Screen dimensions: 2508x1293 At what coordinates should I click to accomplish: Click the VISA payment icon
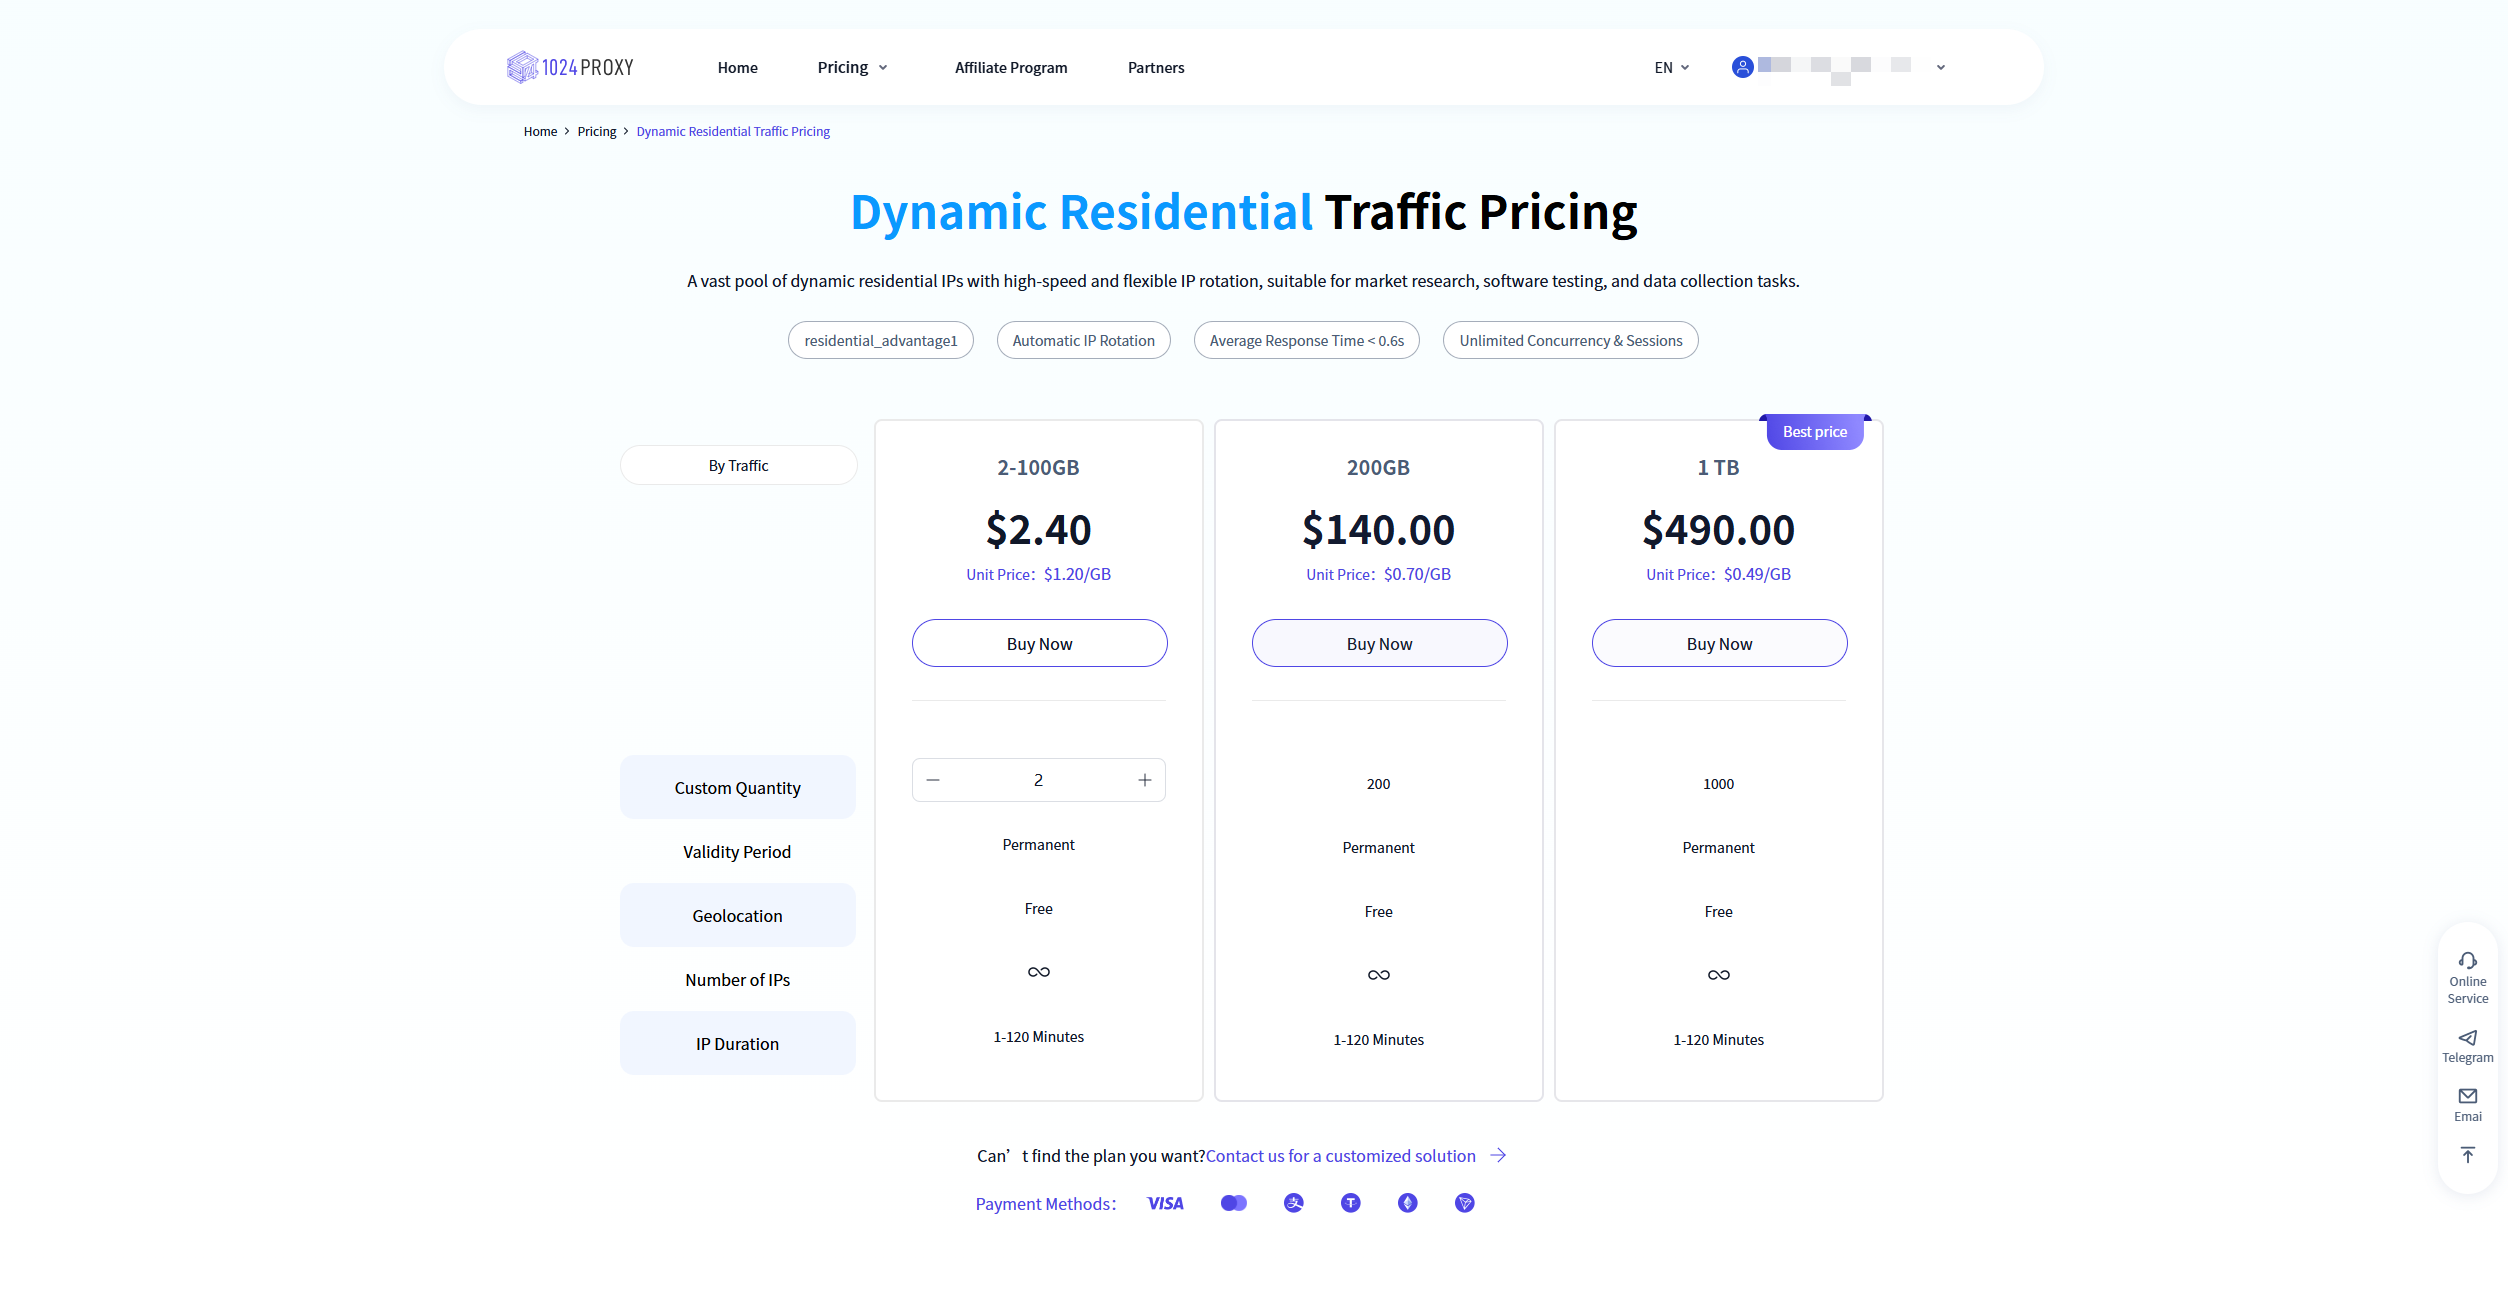(1165, 1203)
